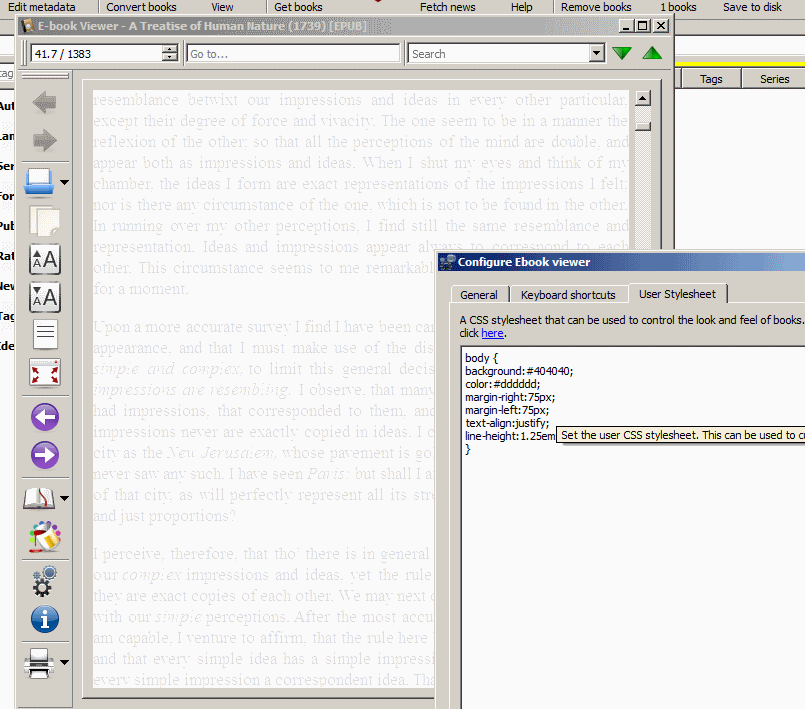Viewport: 805px width, 709px height.
Task: Show book metadata info icon
Action: pos(45,619)
